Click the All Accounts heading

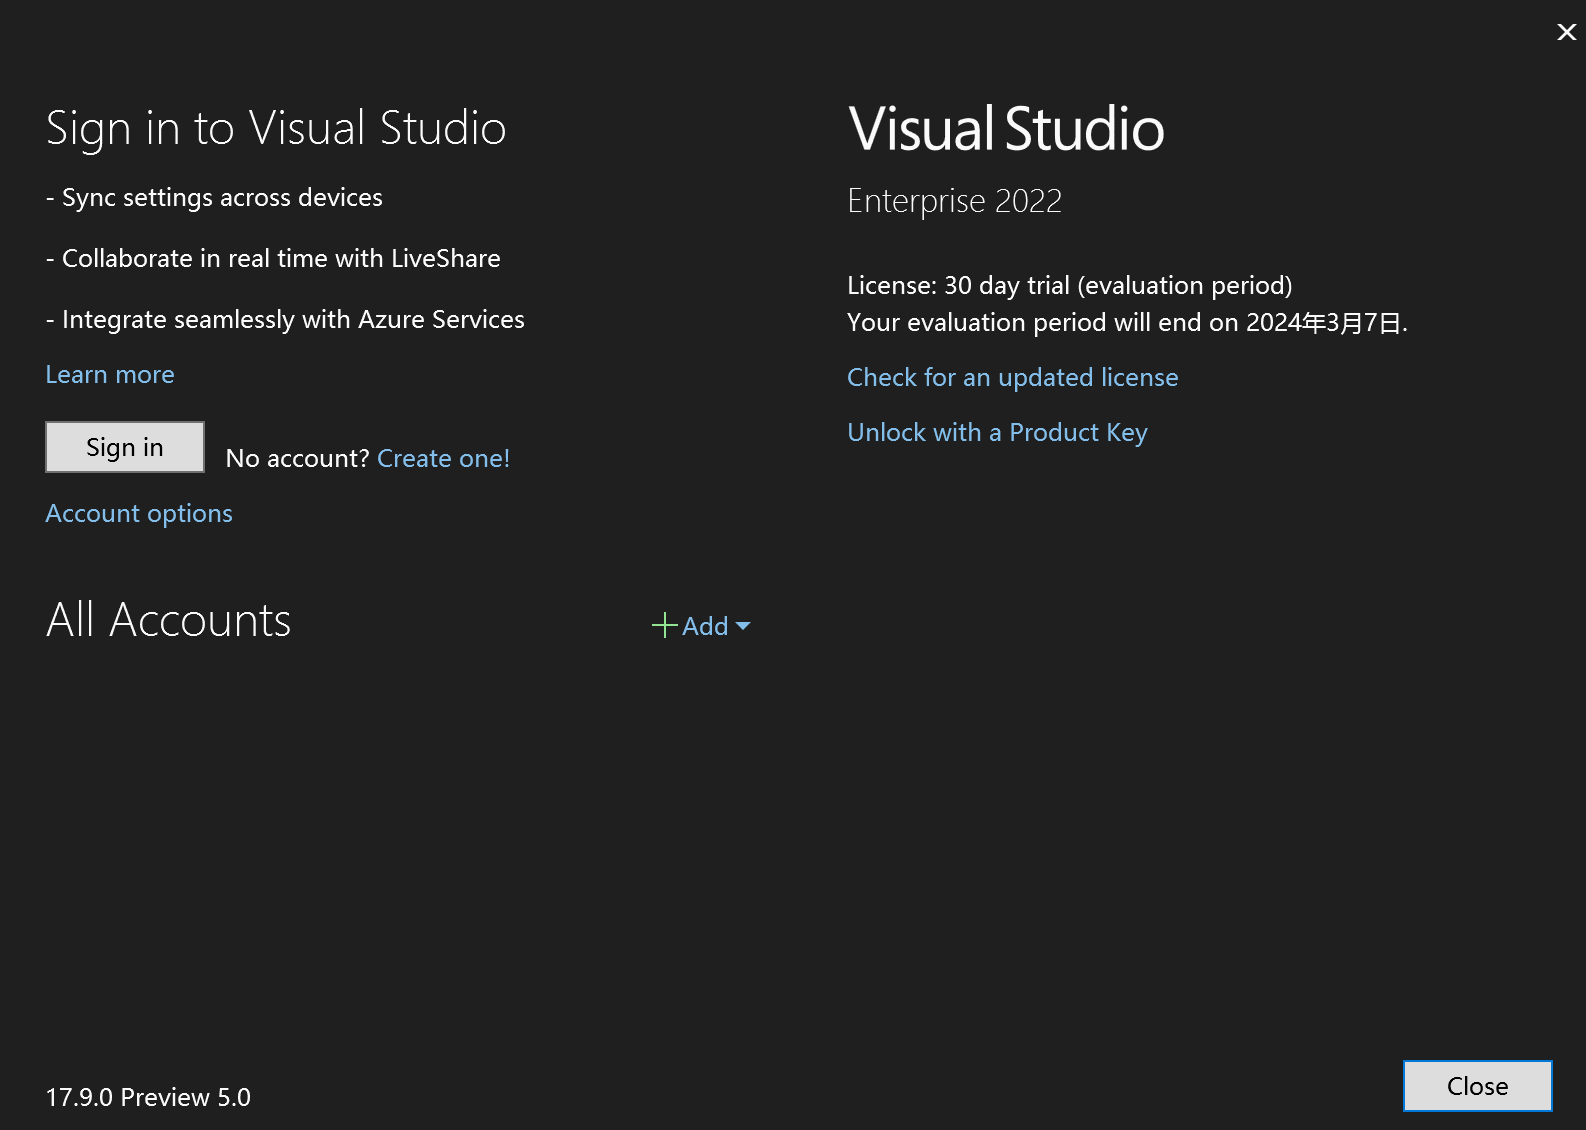[x=168, y=620]
